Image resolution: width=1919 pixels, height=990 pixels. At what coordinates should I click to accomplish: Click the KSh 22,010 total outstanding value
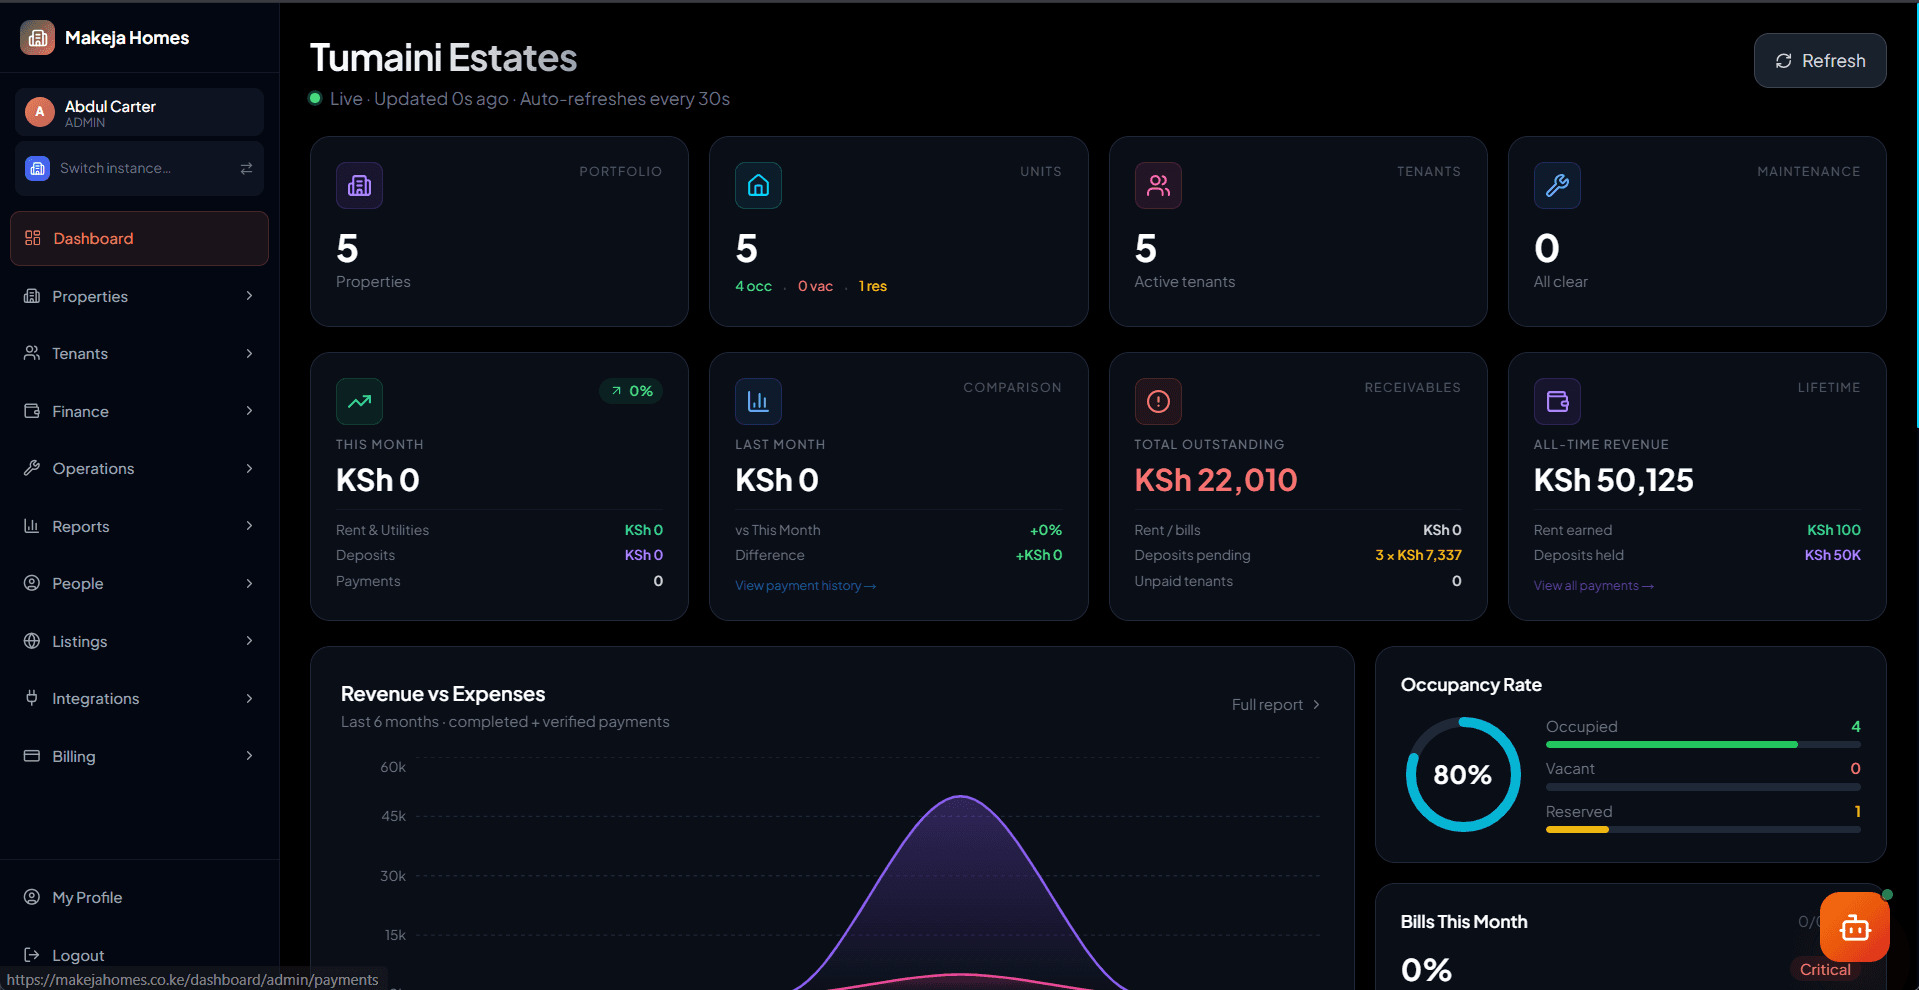click(1215, 480)
